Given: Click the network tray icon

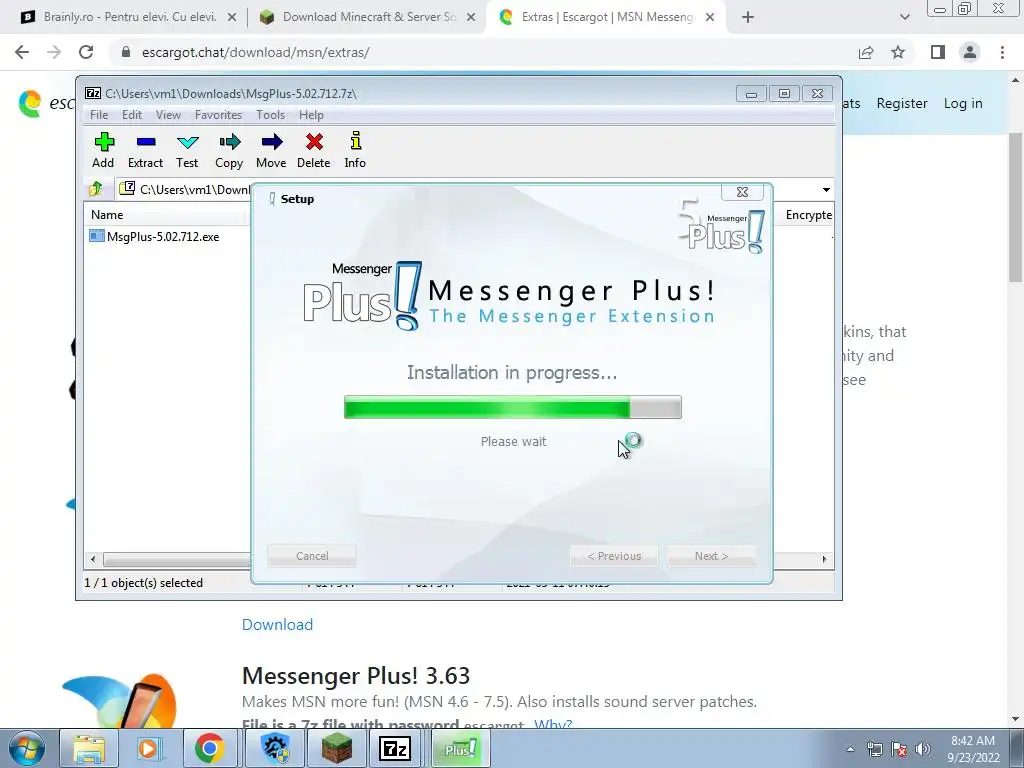Looking at the screenshot, I should click(x=874, y=749).
